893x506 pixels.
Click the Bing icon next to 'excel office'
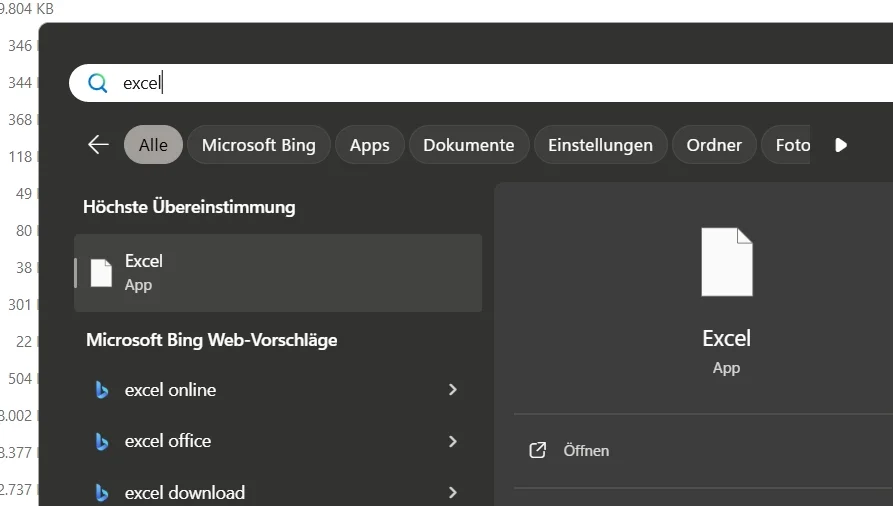[x=101, y=441]
